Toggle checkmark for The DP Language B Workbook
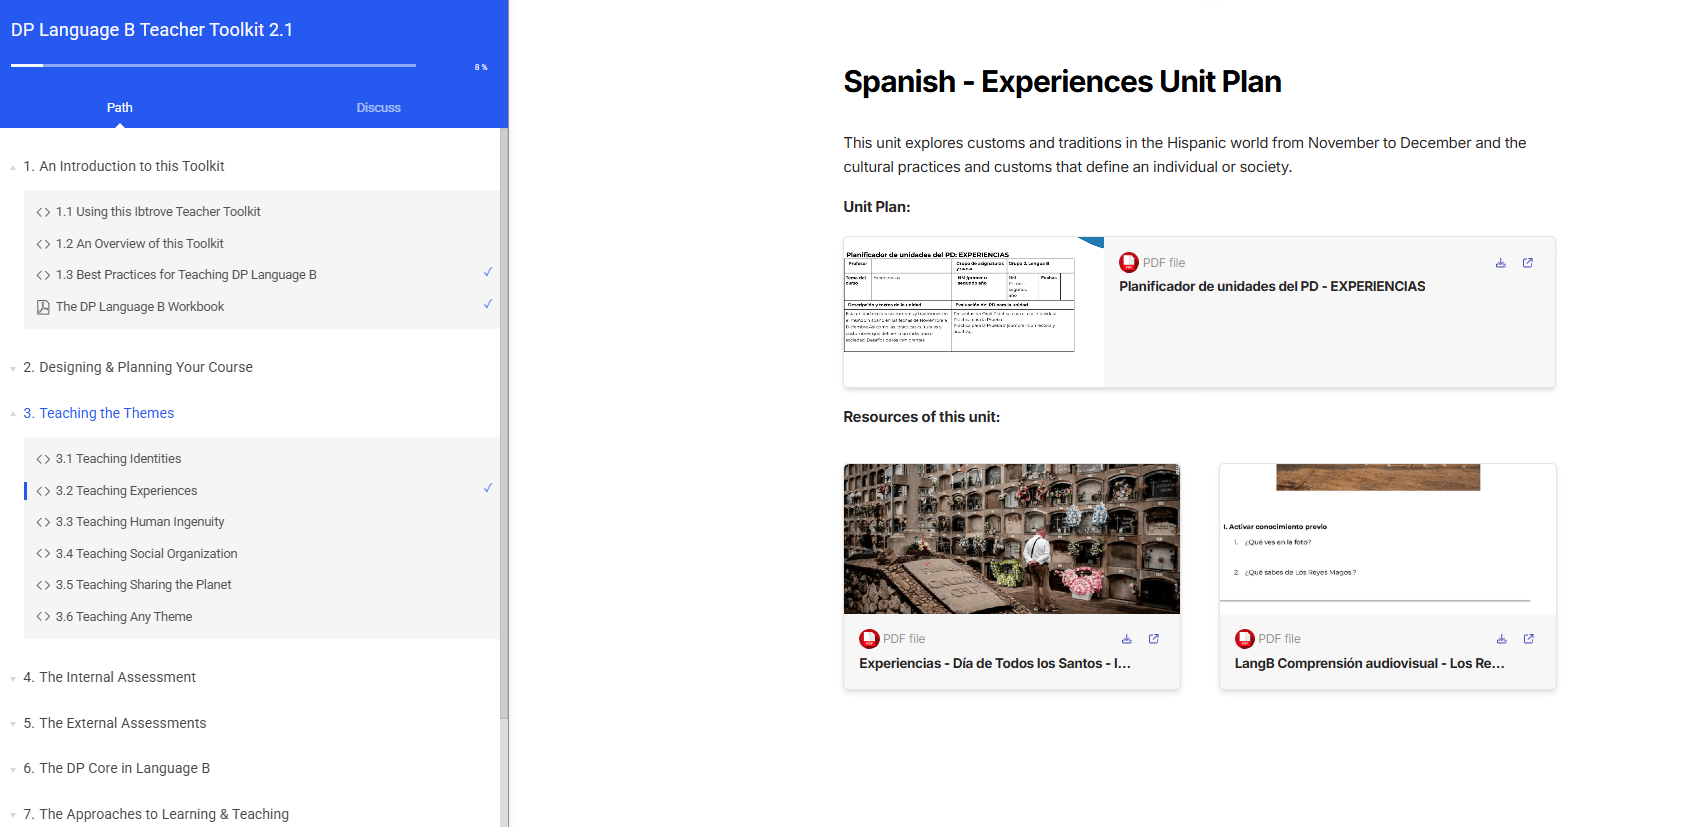This screenshot has width=1691, height=827. pos(487,304)
